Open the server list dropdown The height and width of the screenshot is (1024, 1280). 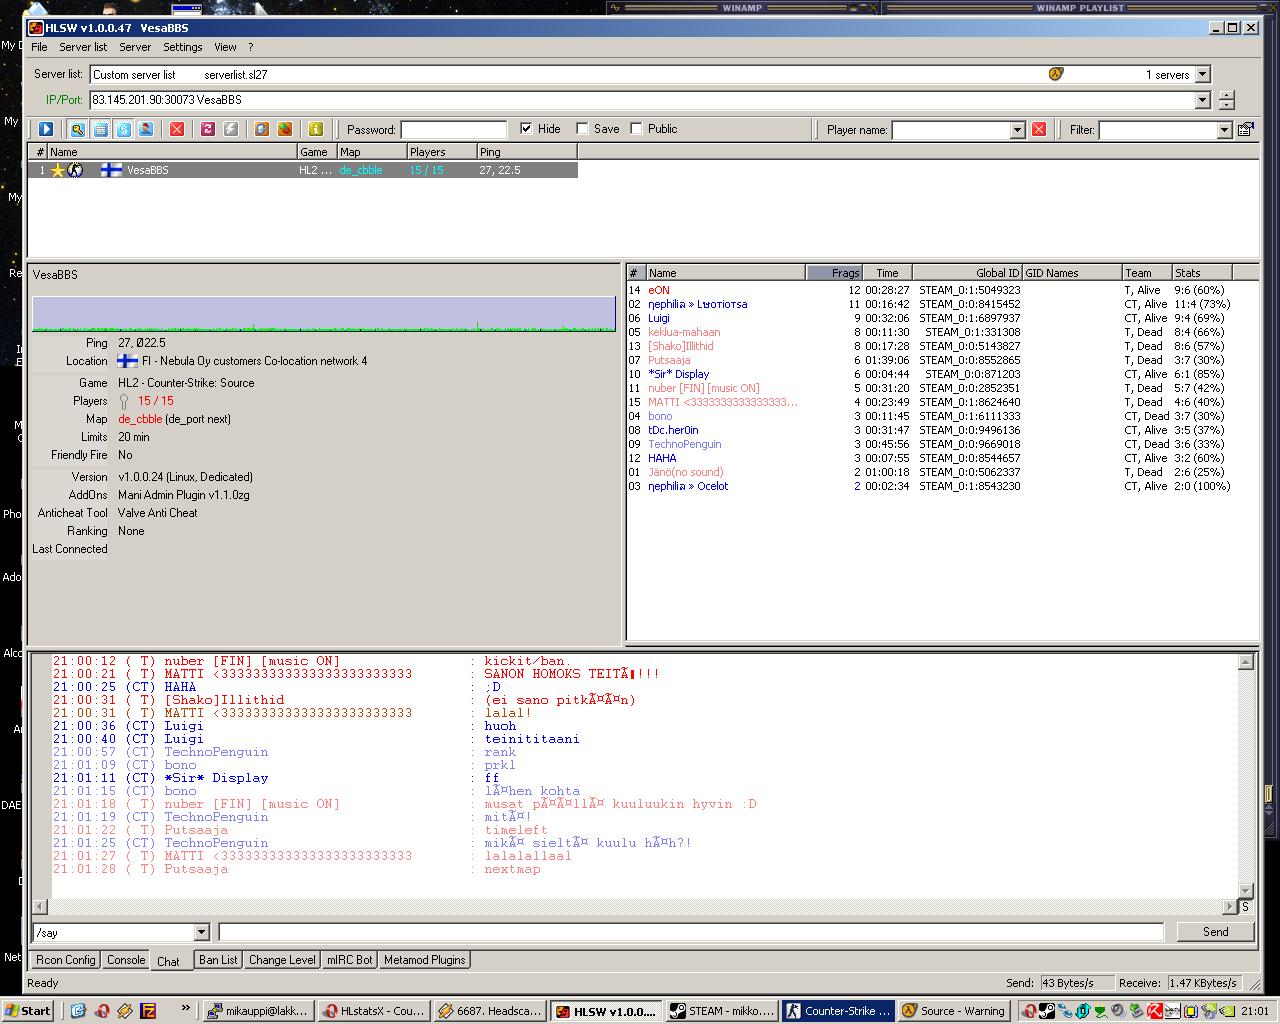[x=1202, y=74]
